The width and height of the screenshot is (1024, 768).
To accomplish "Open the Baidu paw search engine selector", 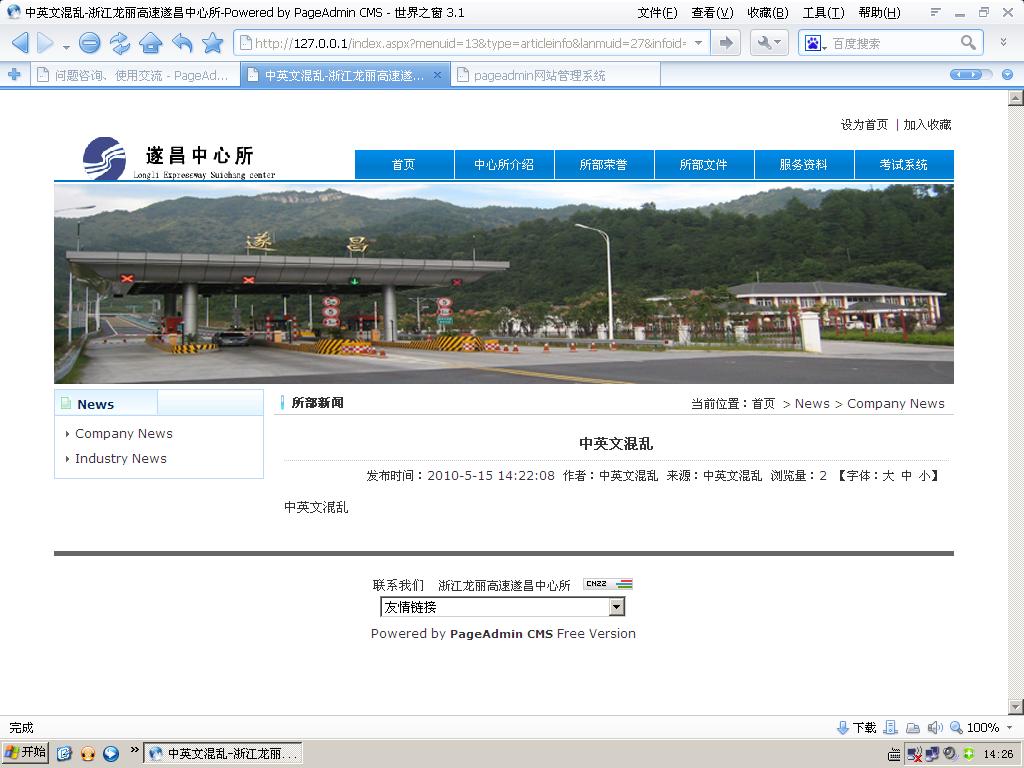I will point(815,44).
